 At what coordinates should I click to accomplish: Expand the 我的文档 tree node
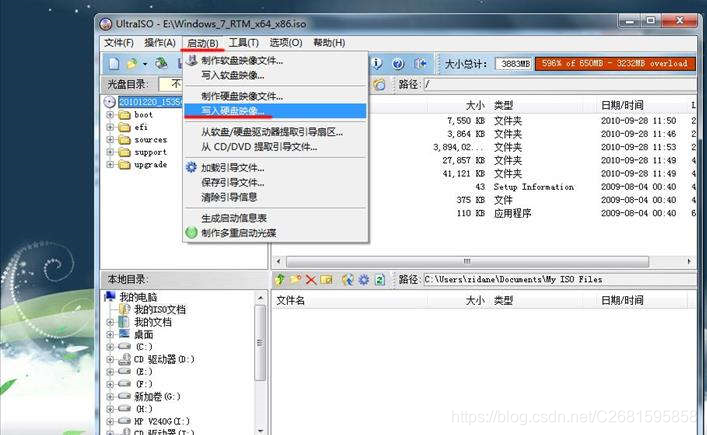(110, 322)
